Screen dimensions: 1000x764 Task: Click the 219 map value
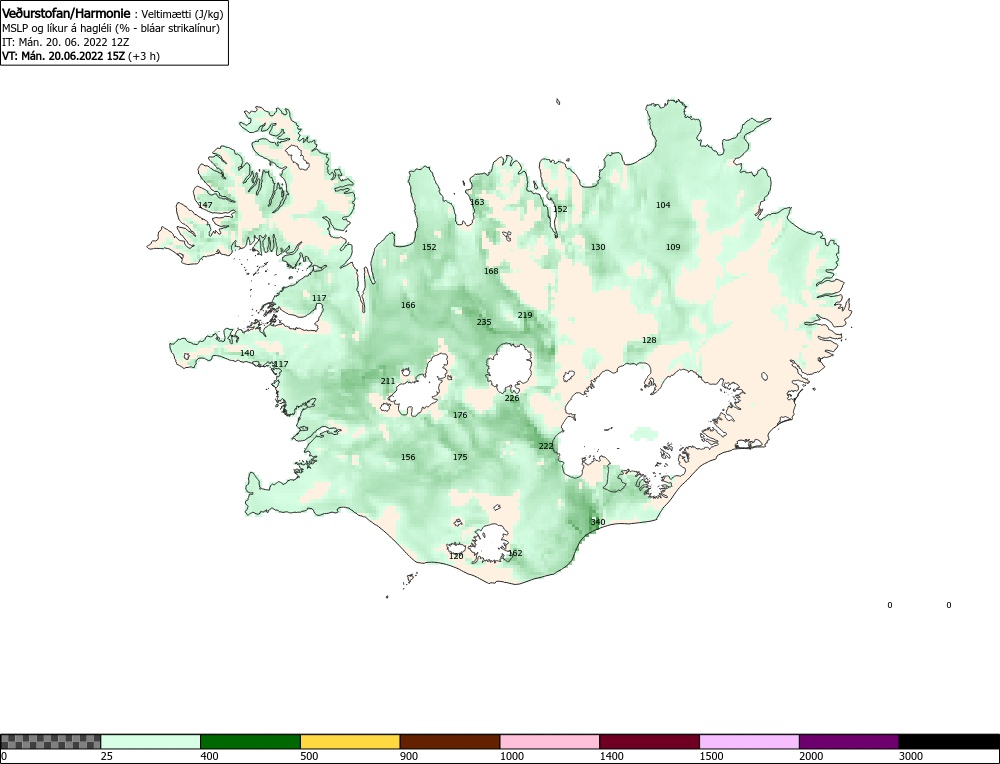coord(525,315)
